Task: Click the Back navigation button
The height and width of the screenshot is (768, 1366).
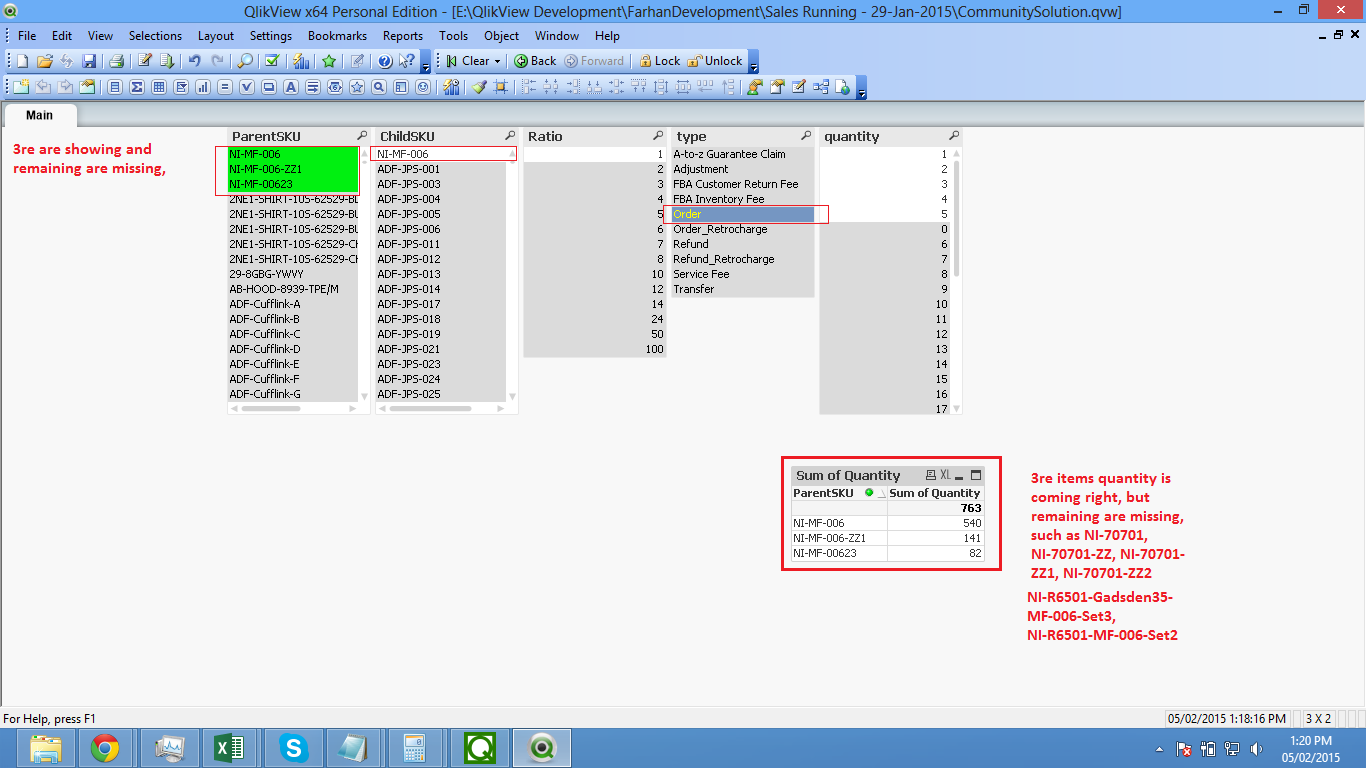Action: tap(535, 61)
